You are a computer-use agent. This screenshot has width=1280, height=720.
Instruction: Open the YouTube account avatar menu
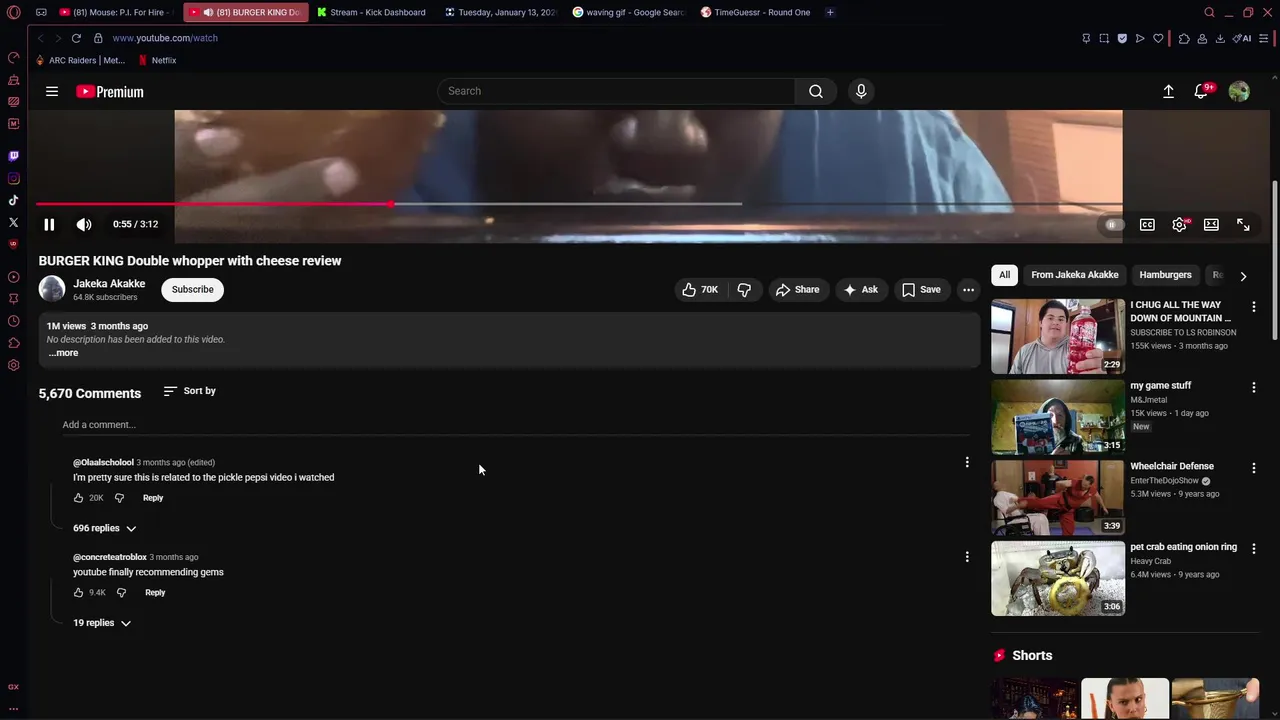[x=1239, y=91]
